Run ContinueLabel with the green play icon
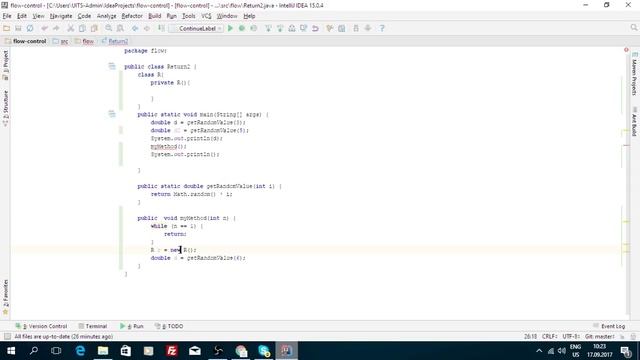Screen dimensions: 640x360 [230, 28]
